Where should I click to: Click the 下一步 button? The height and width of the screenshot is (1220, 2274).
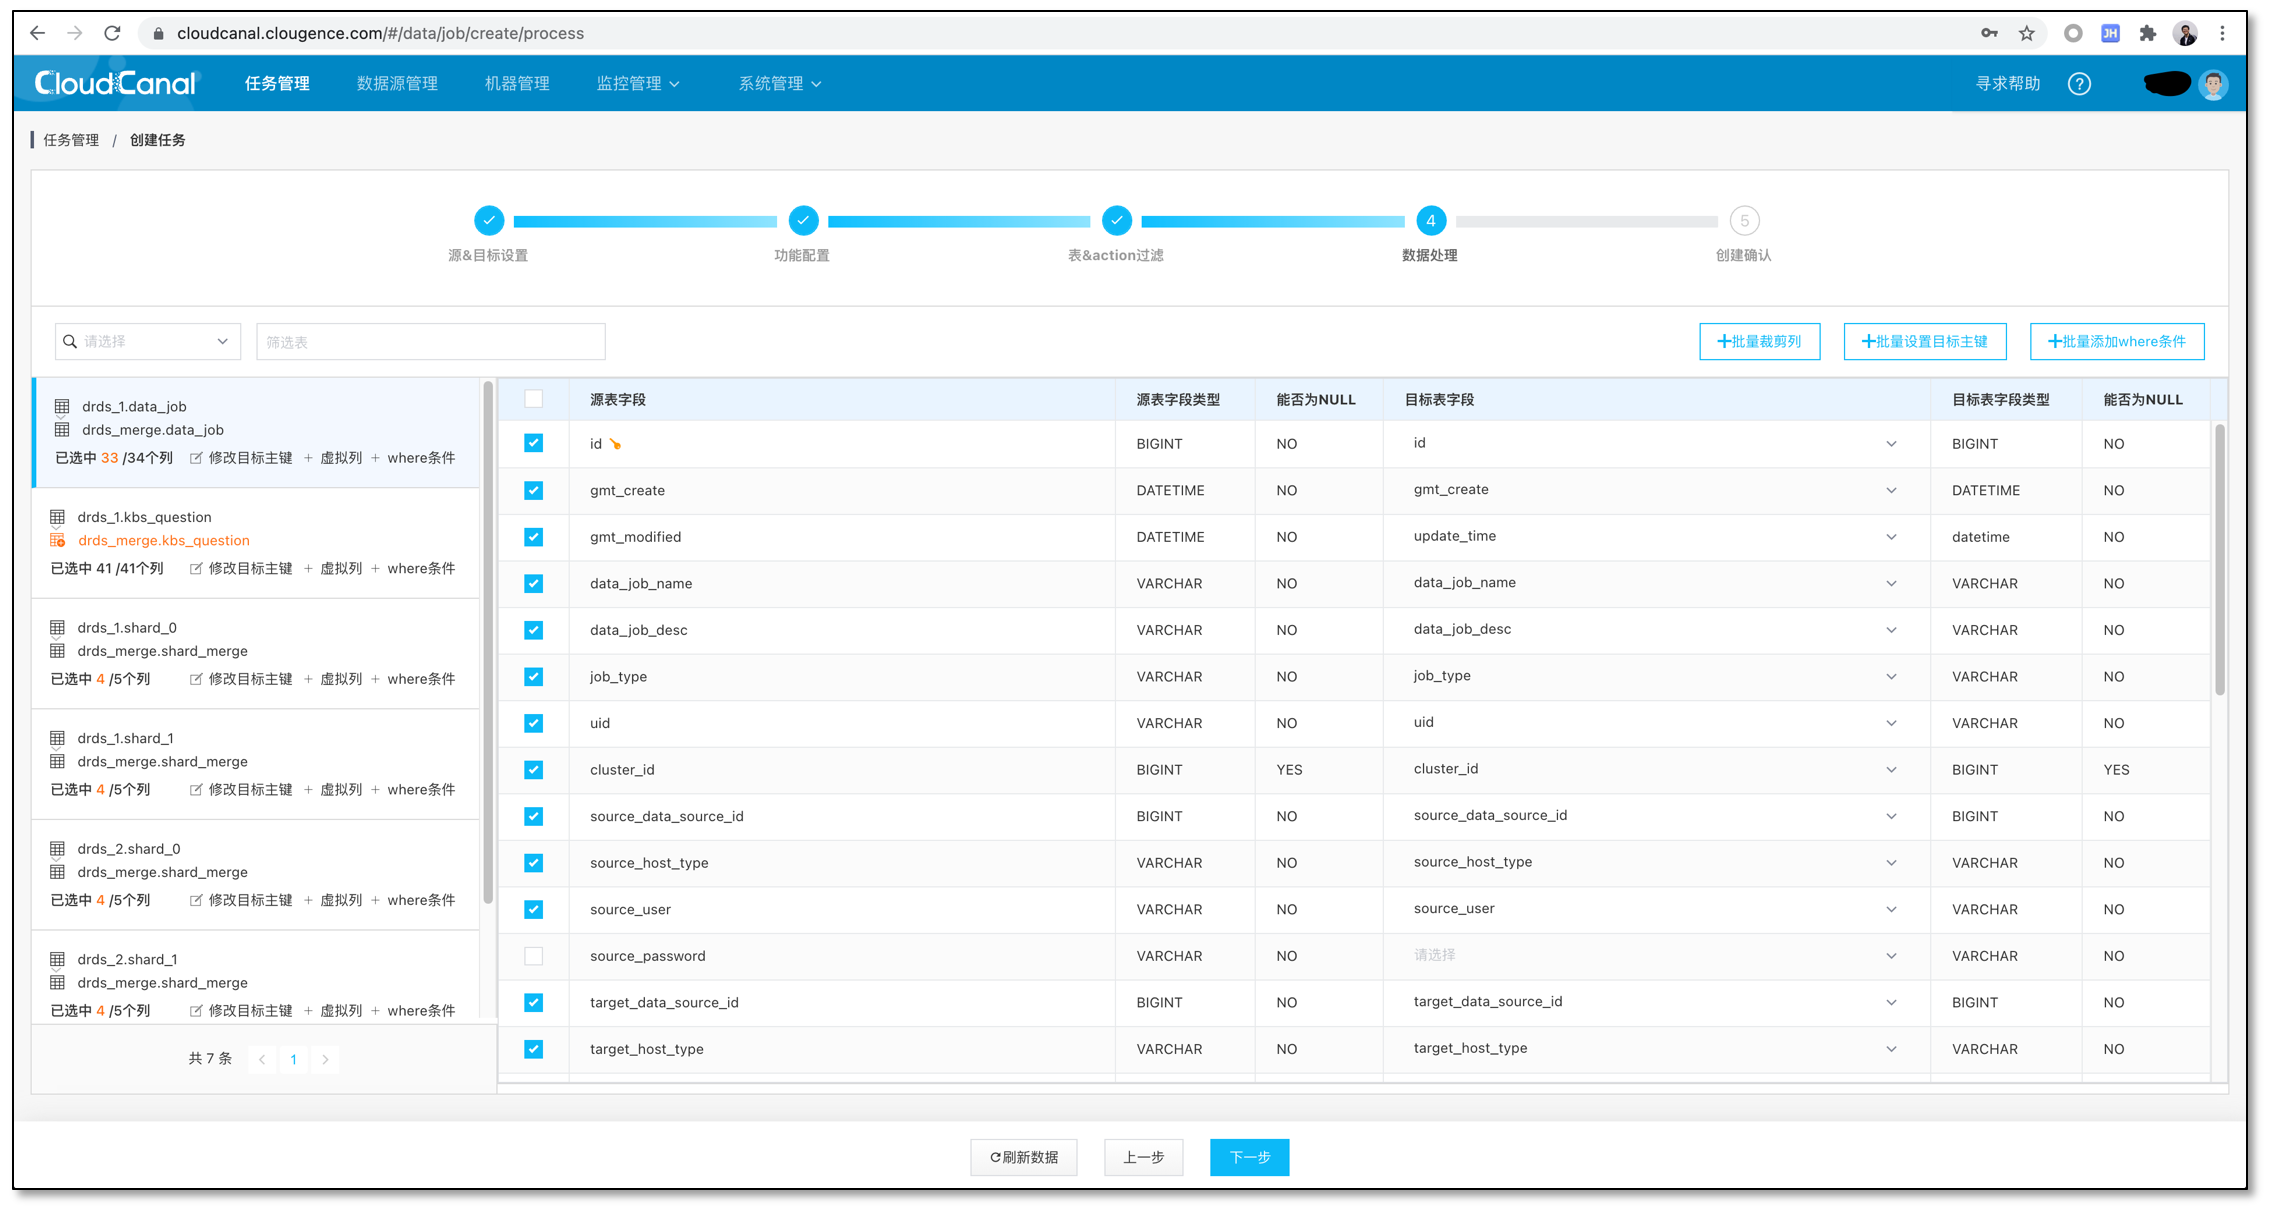[x=1249, y=1157]
